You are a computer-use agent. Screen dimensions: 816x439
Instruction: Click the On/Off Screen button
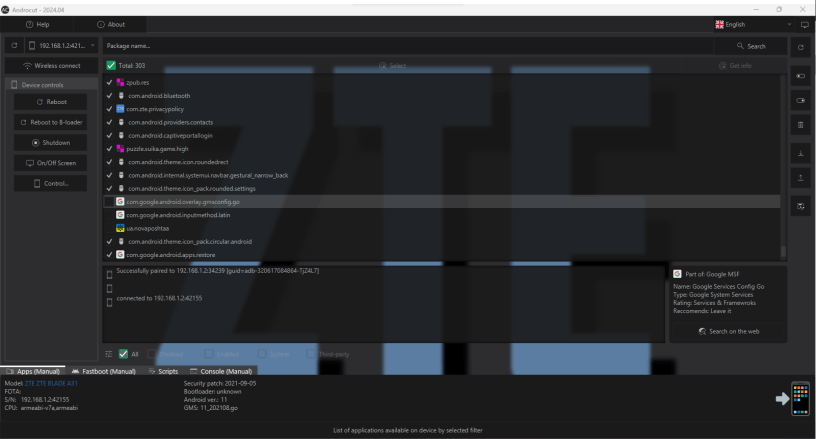click(x=50, y=163)
